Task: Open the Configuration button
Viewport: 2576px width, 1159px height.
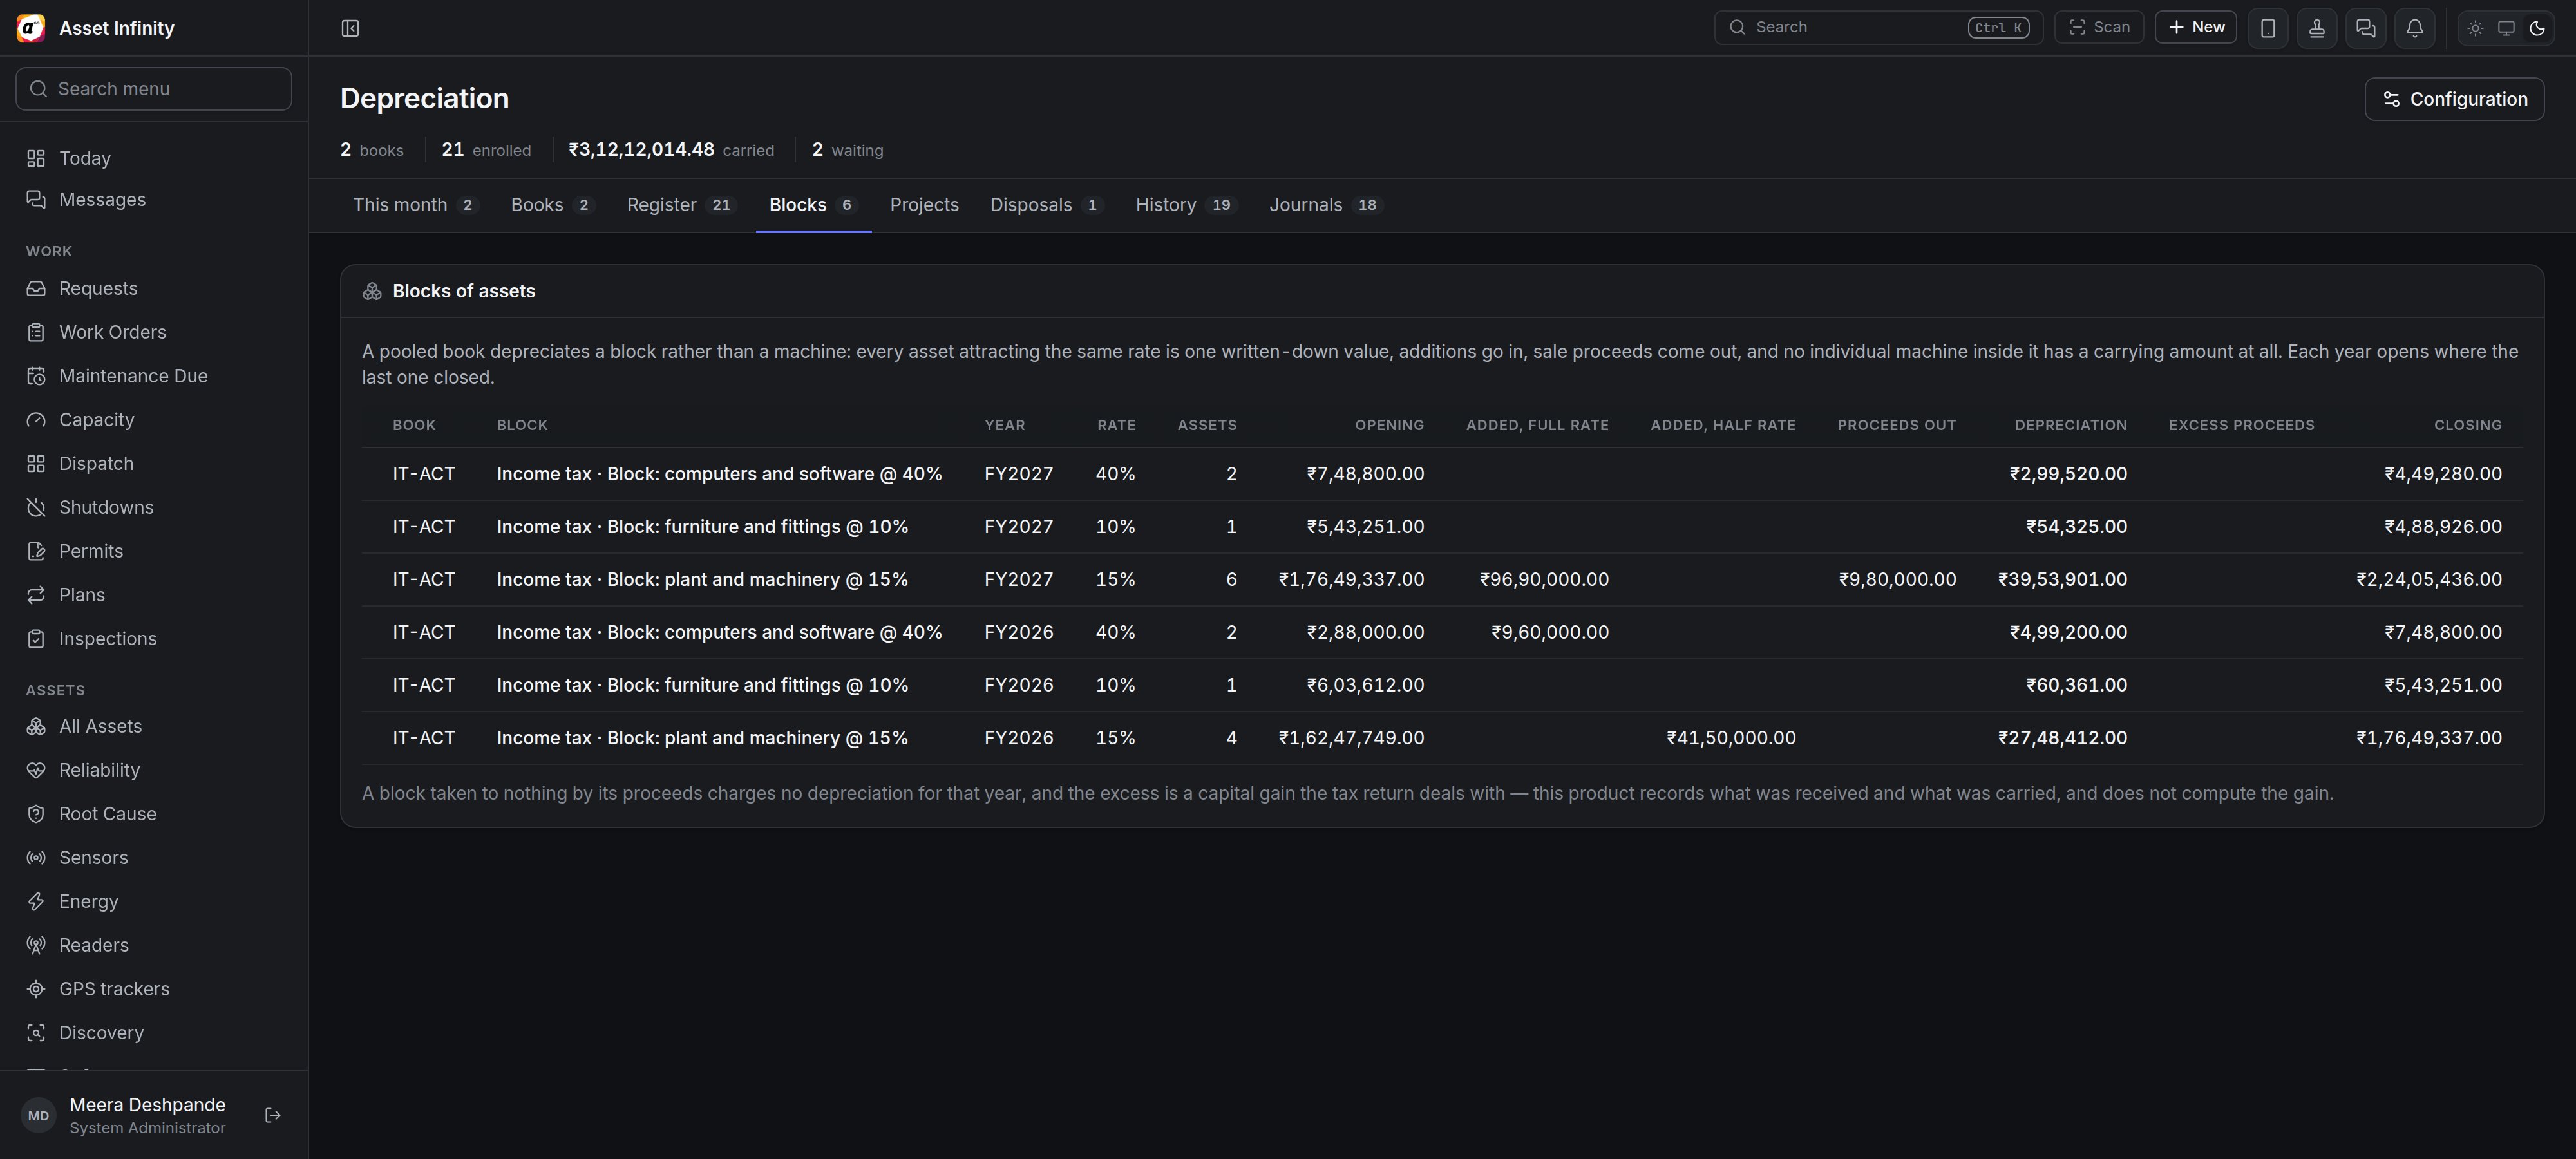Action: [2454, 99]
